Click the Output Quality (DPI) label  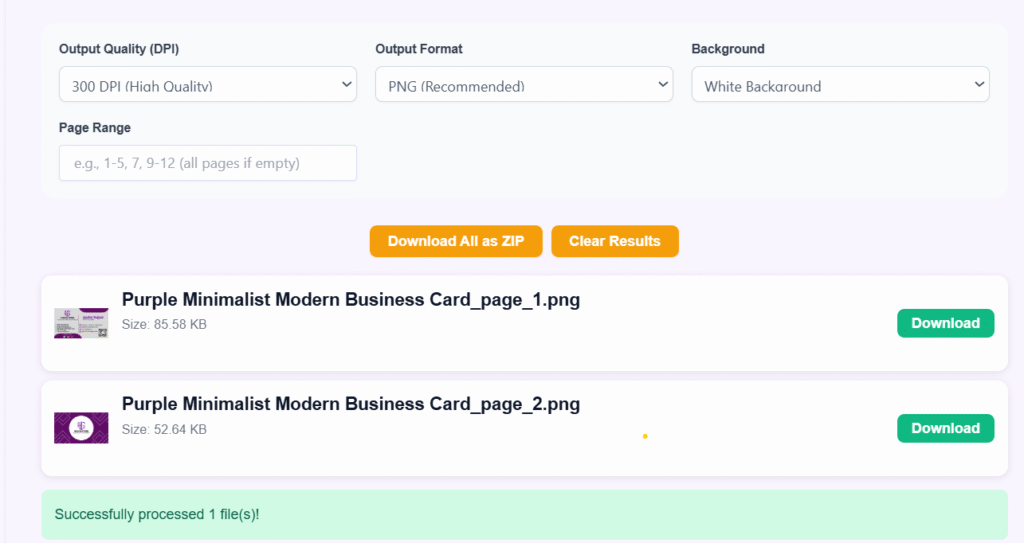point(119,49)
